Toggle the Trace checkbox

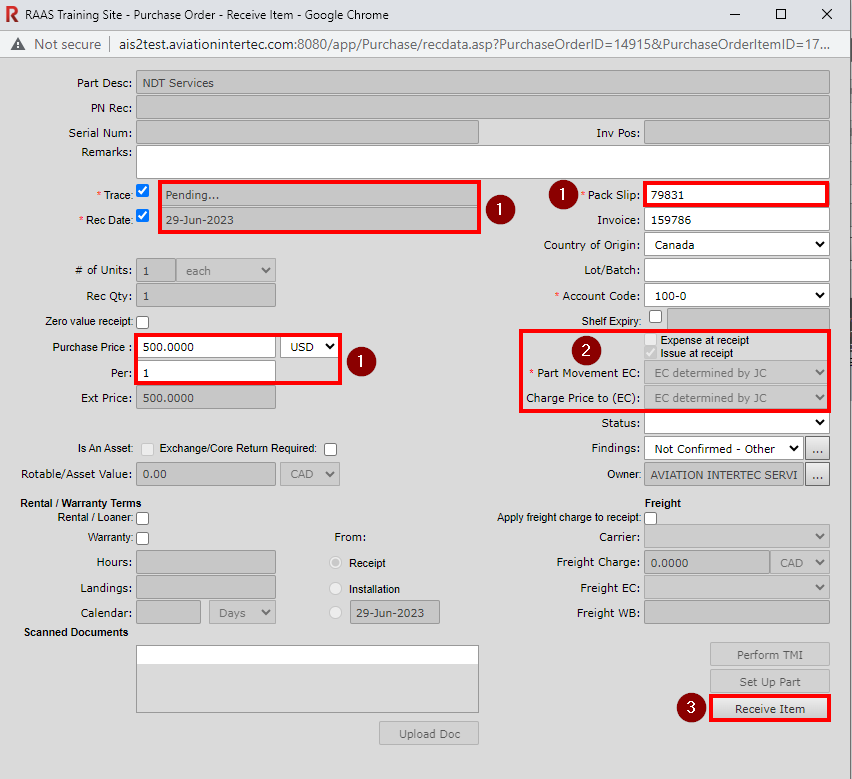pyautogui.click(x=142, y=191)
